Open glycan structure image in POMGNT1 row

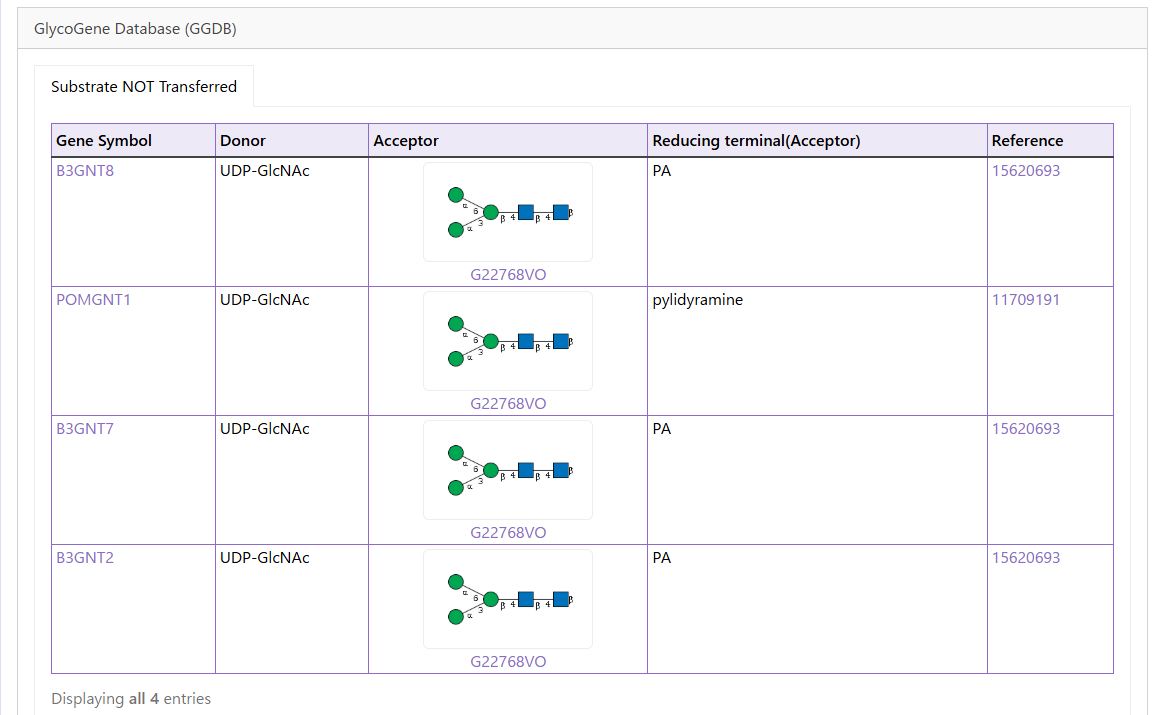click(x=508, y=341)
